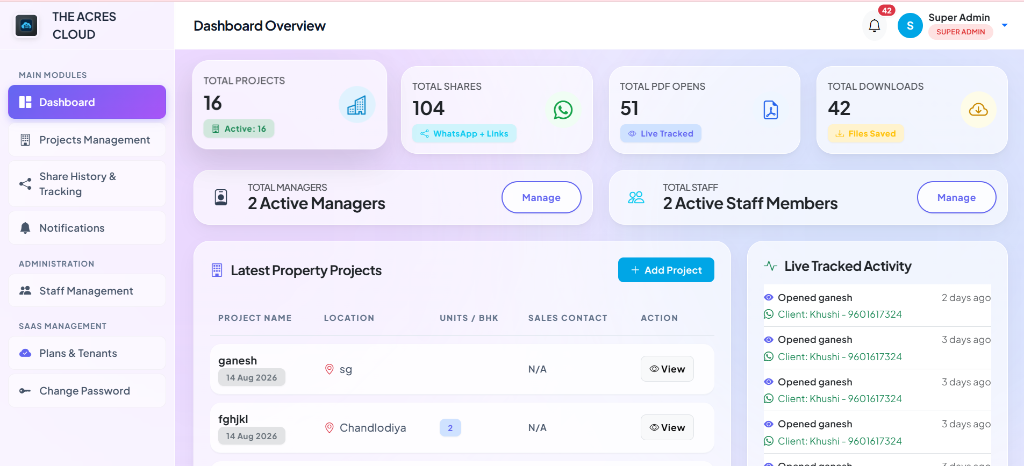
Task: Click the 42 notification count badge
Action: pyautogui.click(x=886, y=10)
